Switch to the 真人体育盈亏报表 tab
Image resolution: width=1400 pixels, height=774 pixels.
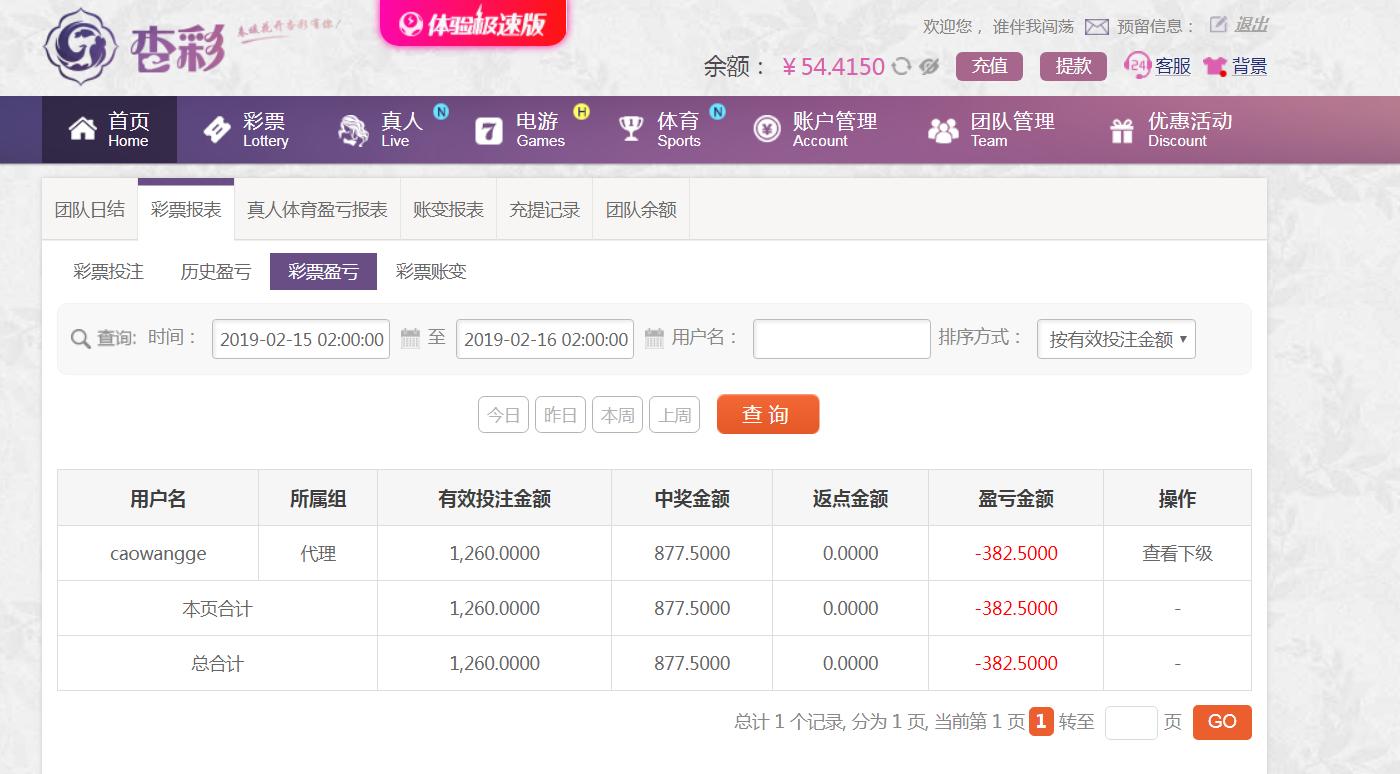[x=317, y=210]
